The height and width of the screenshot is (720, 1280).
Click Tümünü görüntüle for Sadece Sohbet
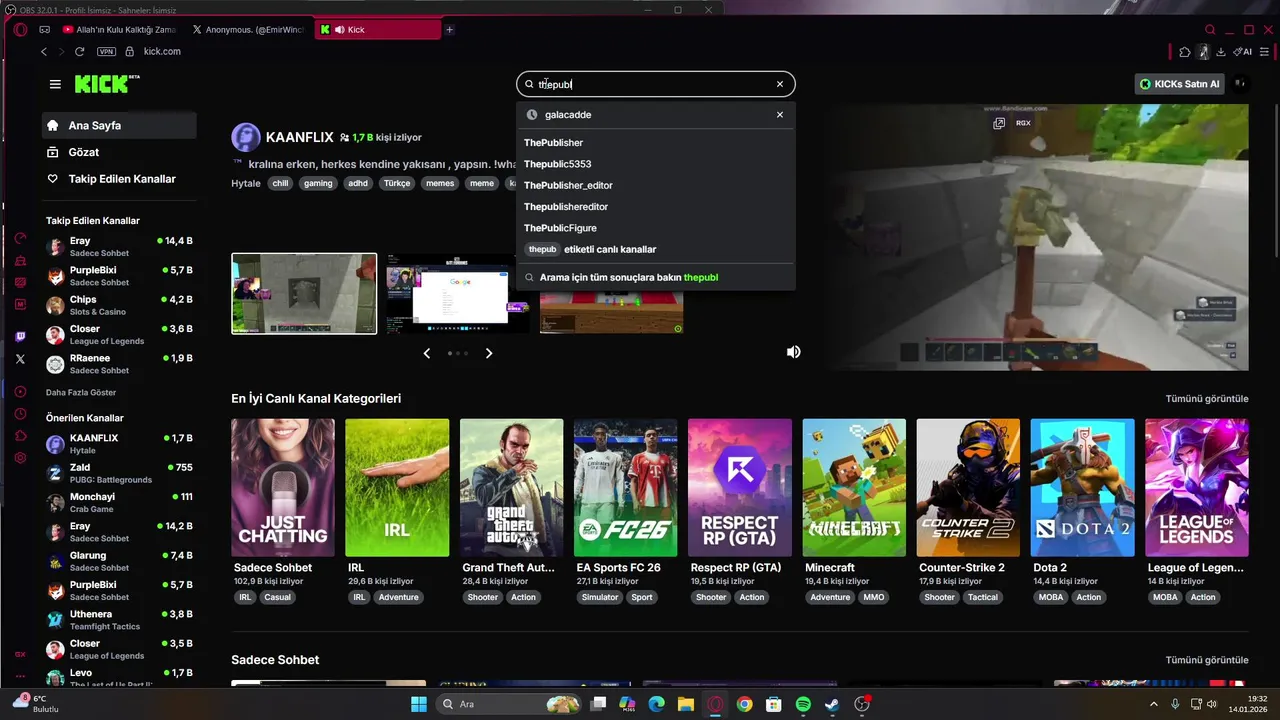[1207, 660]
